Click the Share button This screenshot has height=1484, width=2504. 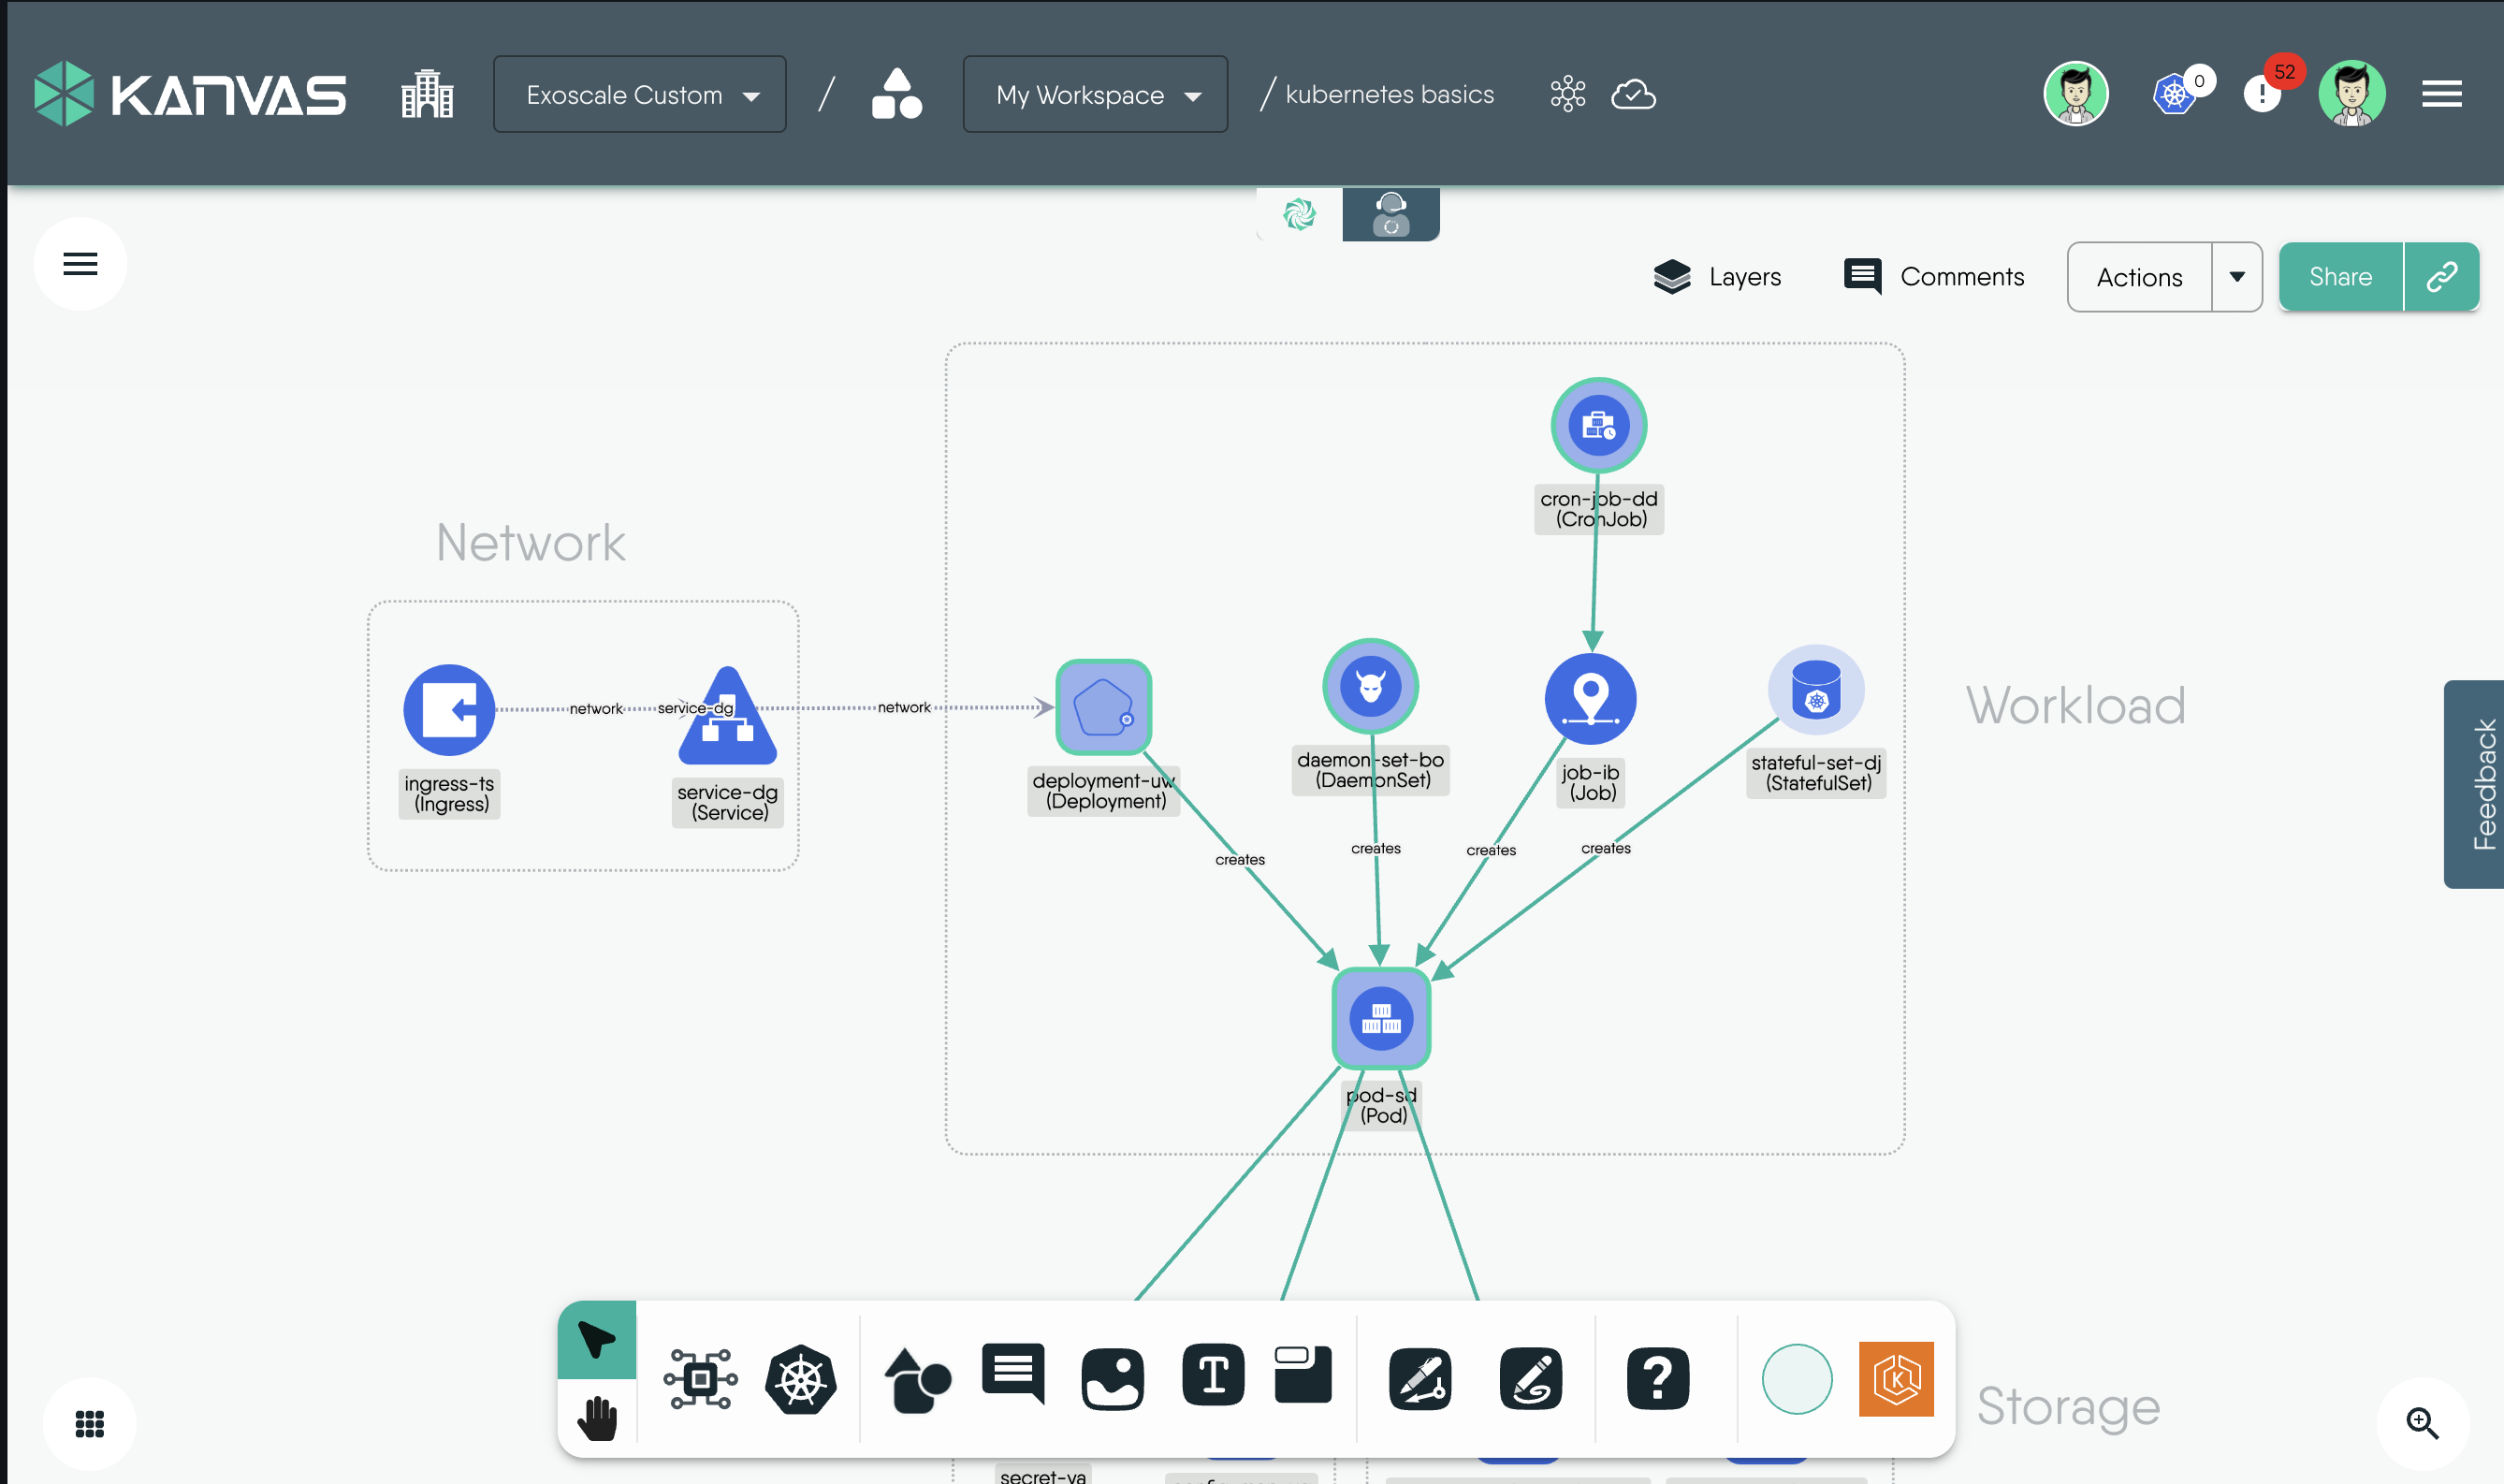[2340, 277]
